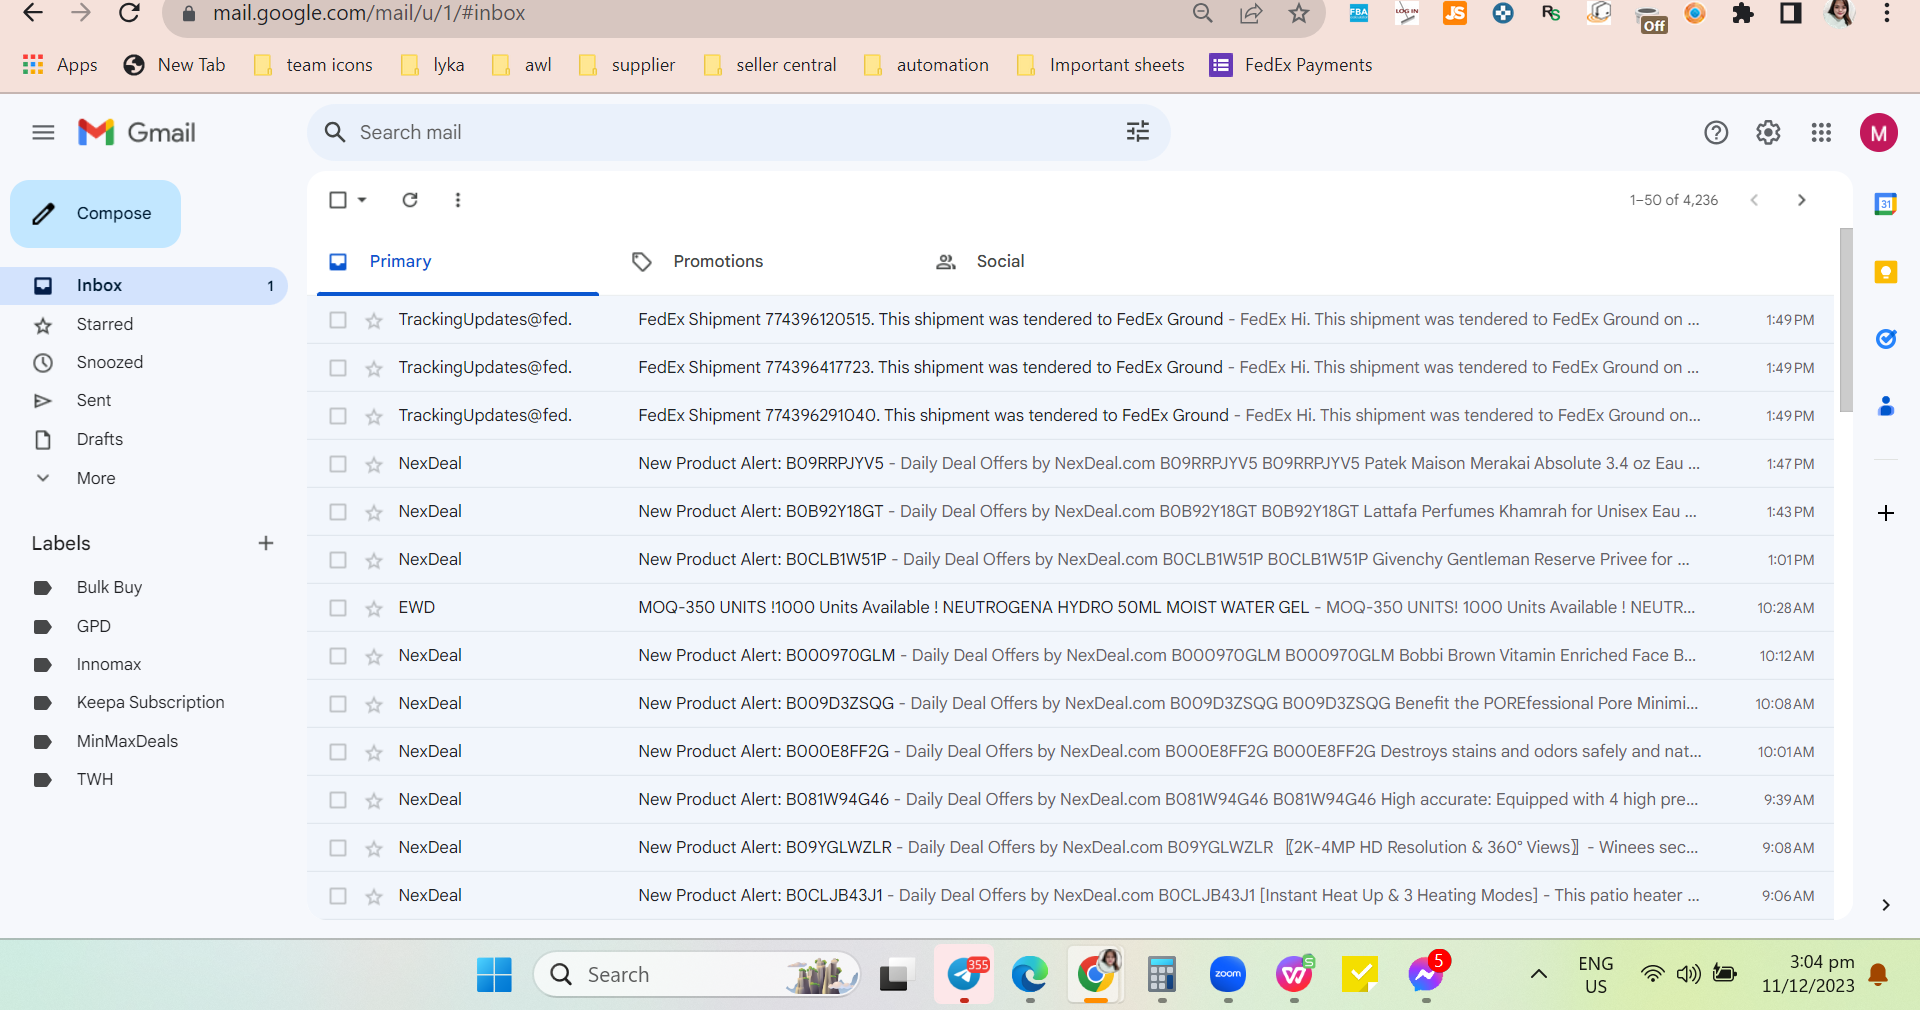Refresh the inbox

click(410, 200)
